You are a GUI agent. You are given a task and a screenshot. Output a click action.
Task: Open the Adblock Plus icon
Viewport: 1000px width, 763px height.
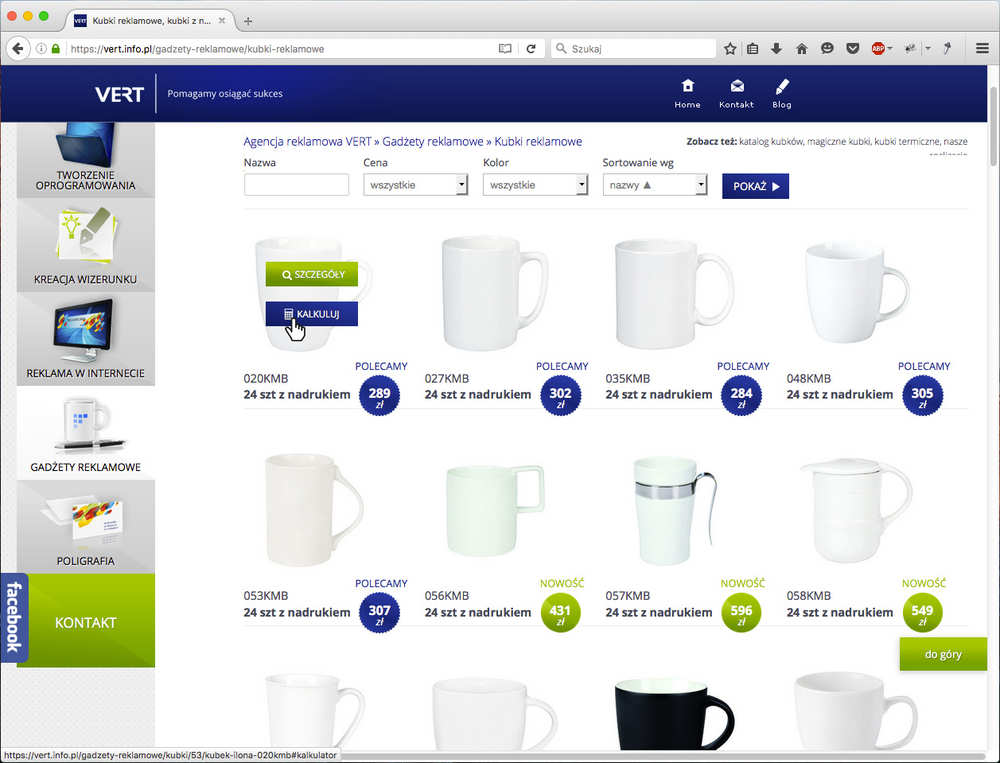click(x=878, y=48)
